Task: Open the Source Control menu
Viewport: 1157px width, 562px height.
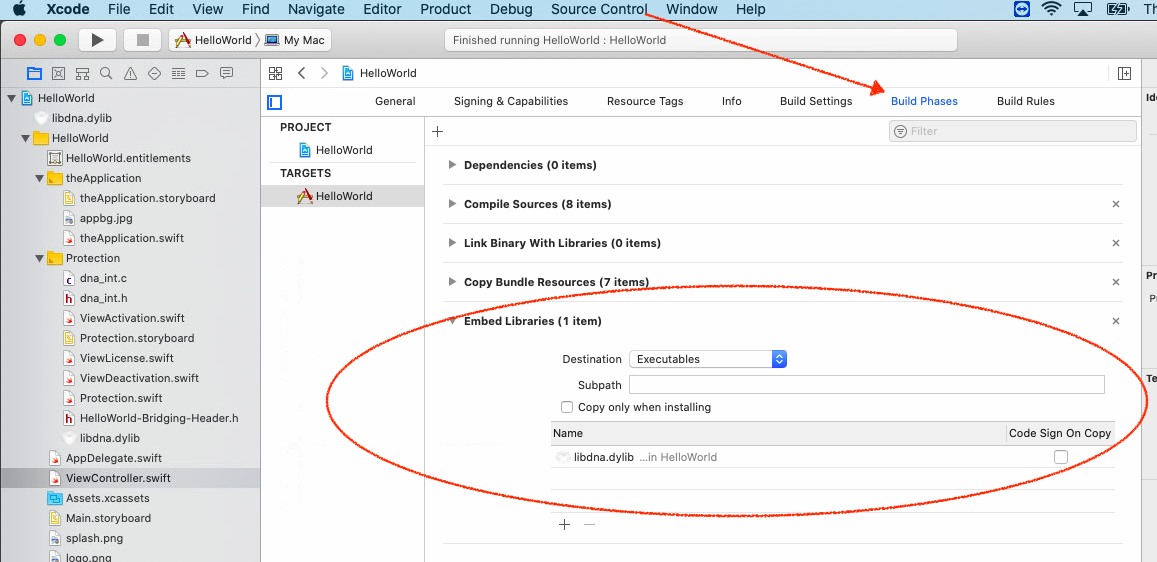Action: [599, 10]
